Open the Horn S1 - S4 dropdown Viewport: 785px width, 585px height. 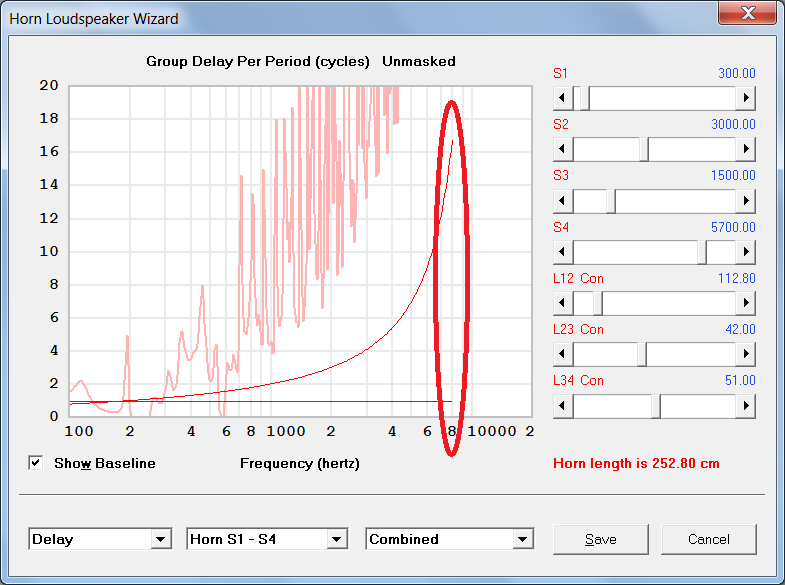click(267, 539)
